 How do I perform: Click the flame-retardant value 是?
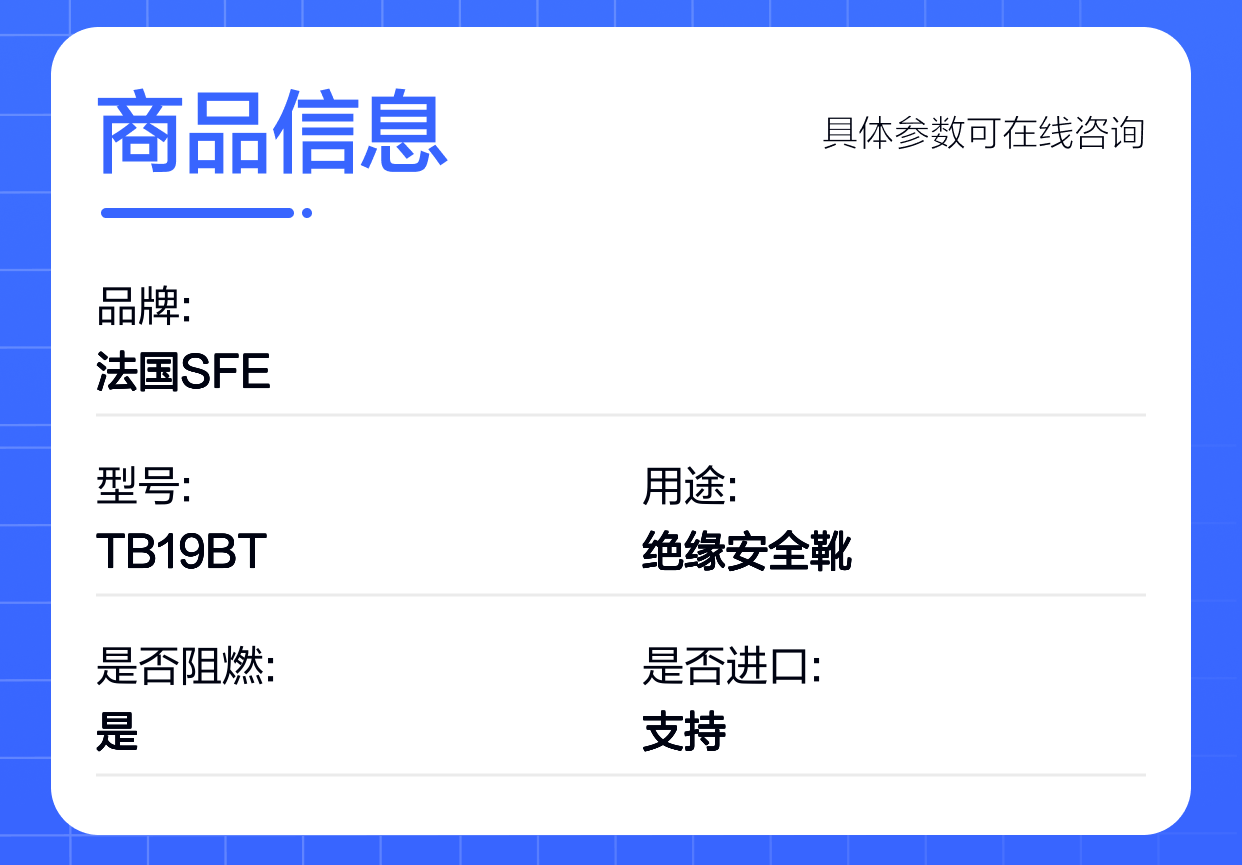117,733
